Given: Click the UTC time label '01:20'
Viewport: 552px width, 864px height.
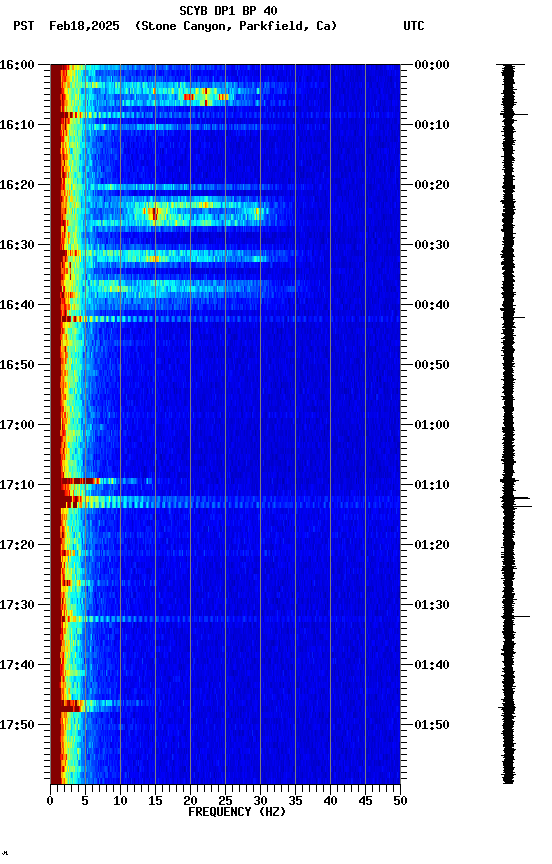Looking at the screenshot, I should tap(432, 545).
